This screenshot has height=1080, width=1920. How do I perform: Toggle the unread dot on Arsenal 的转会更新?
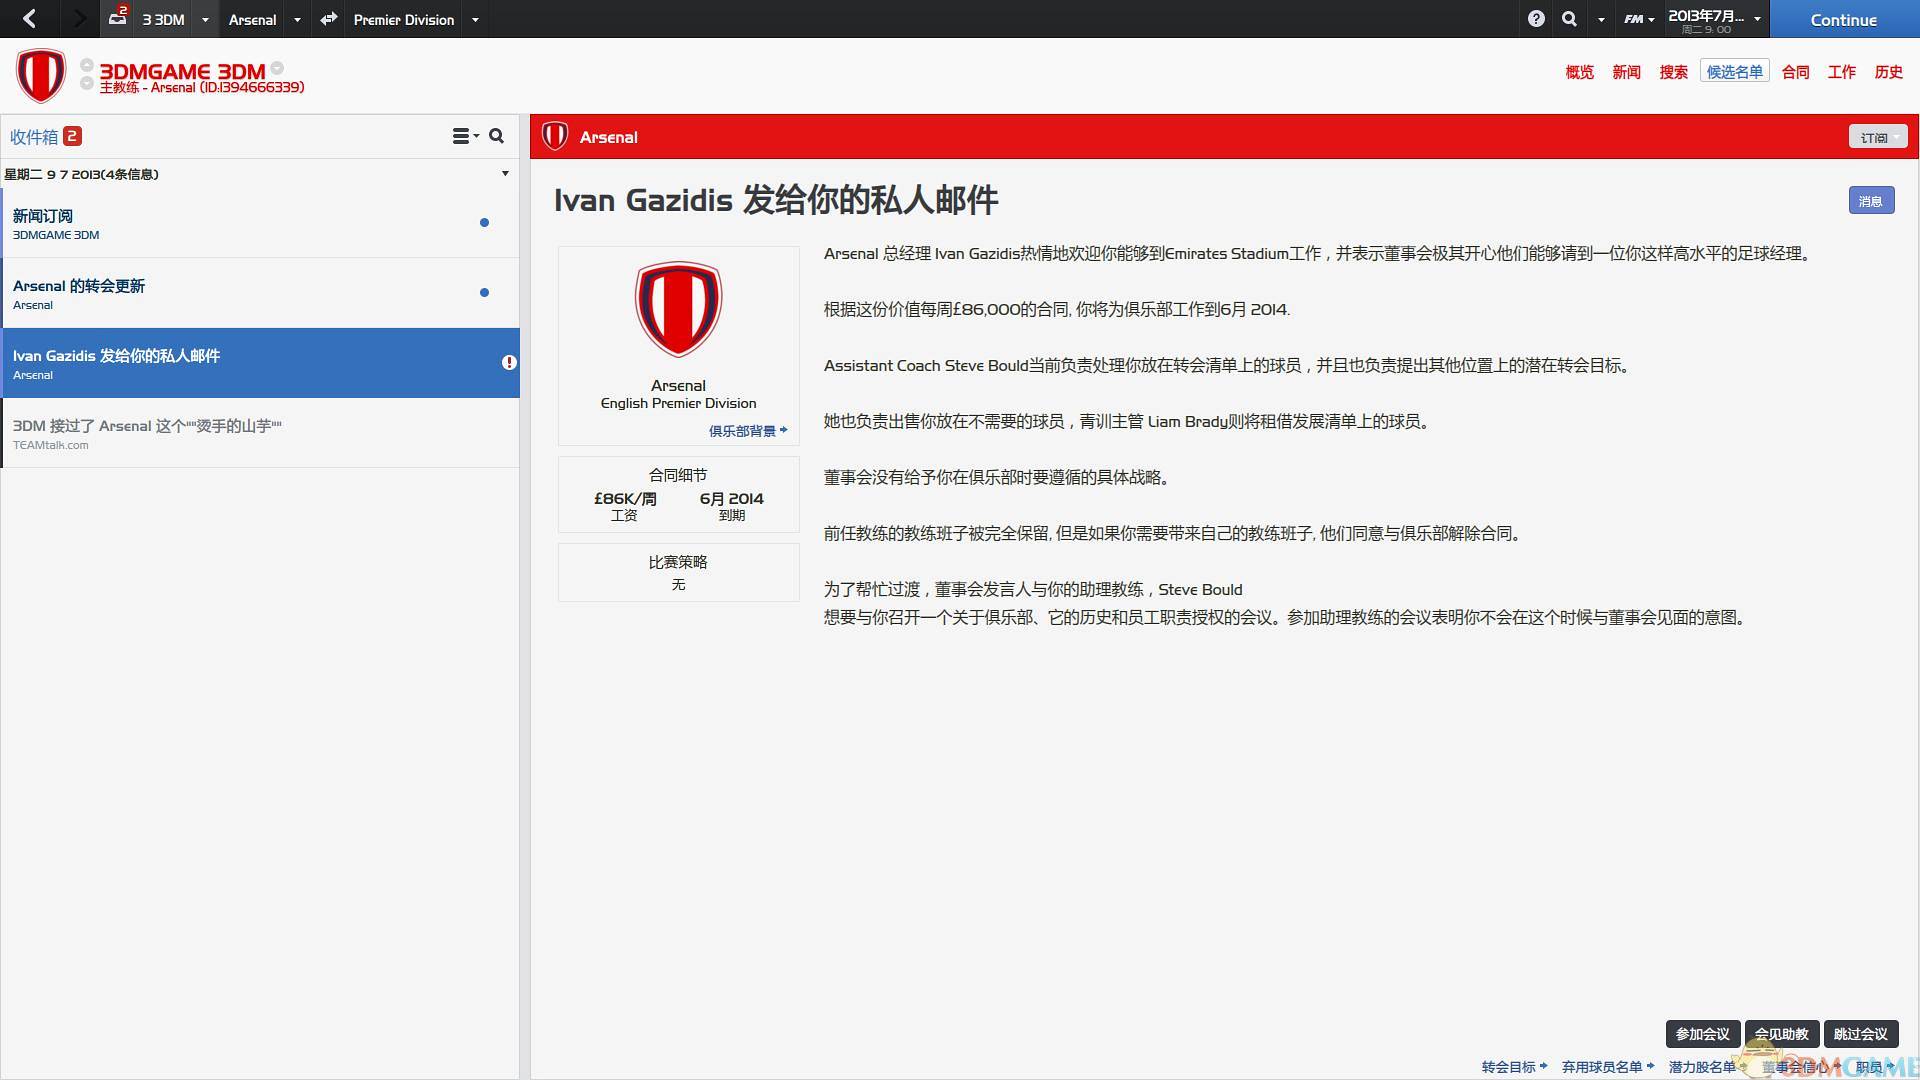[485, 293]
